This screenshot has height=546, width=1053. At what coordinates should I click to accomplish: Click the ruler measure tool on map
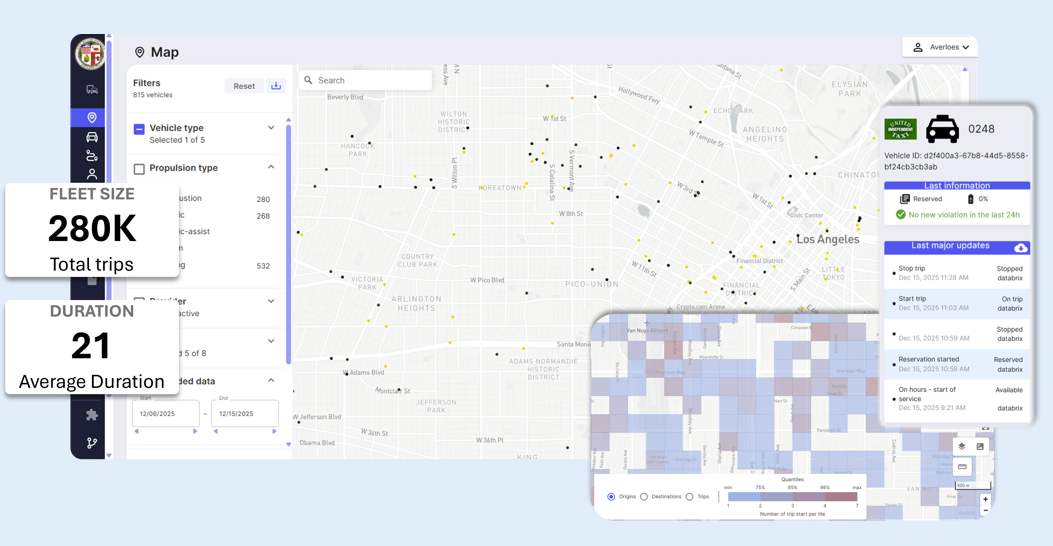pyautogui.click(x=962, y=467)
